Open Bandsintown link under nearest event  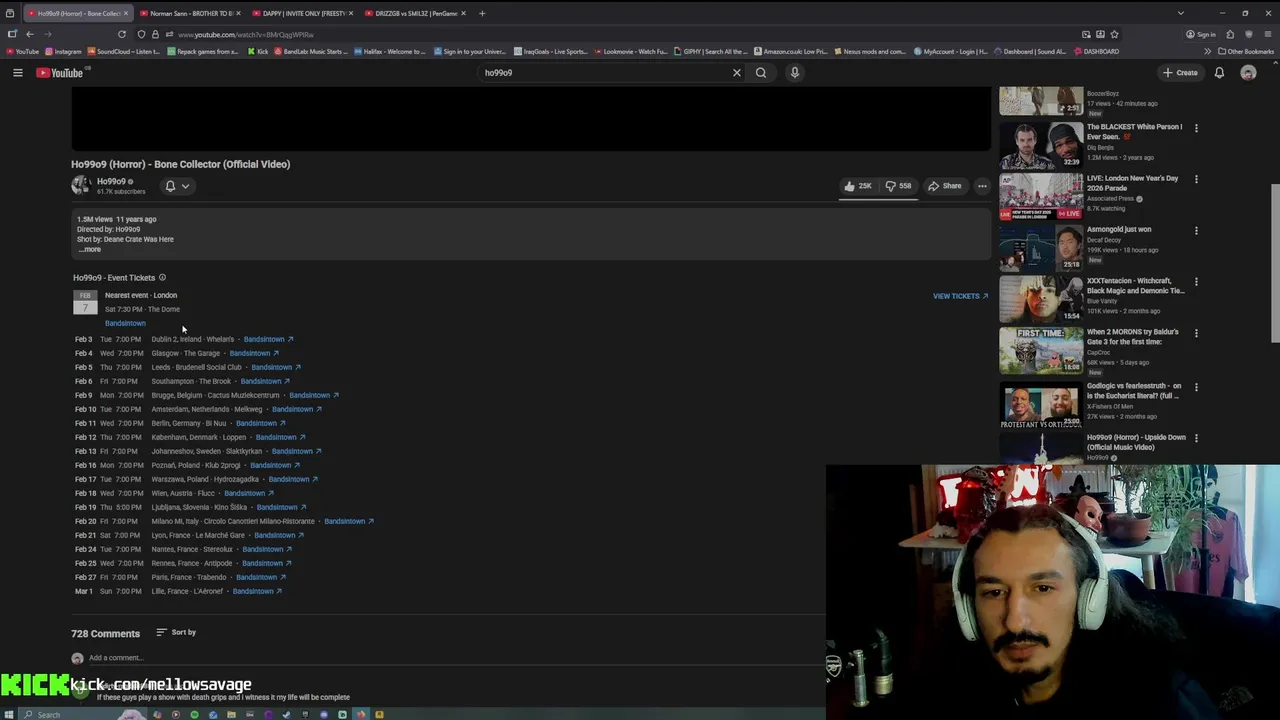125,323
